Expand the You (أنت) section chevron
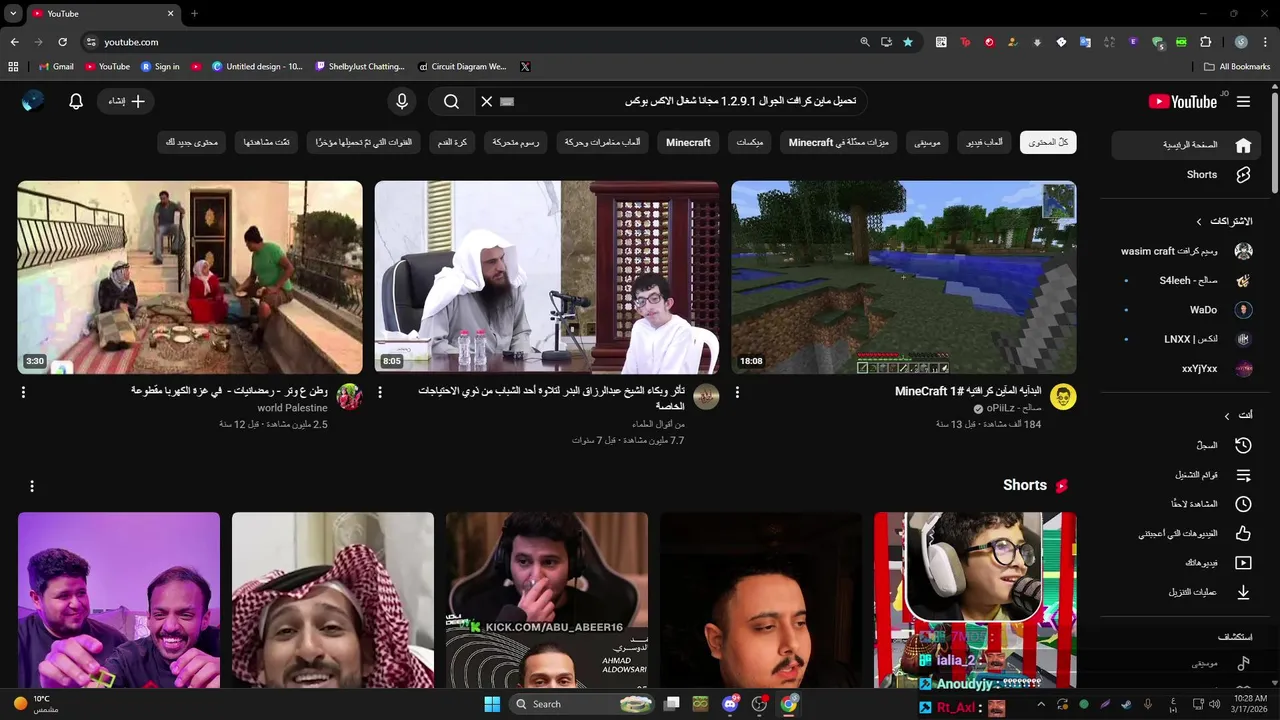Image resolution: width=1280 pixels, height=720 pixels. (x=1227, y=415)
